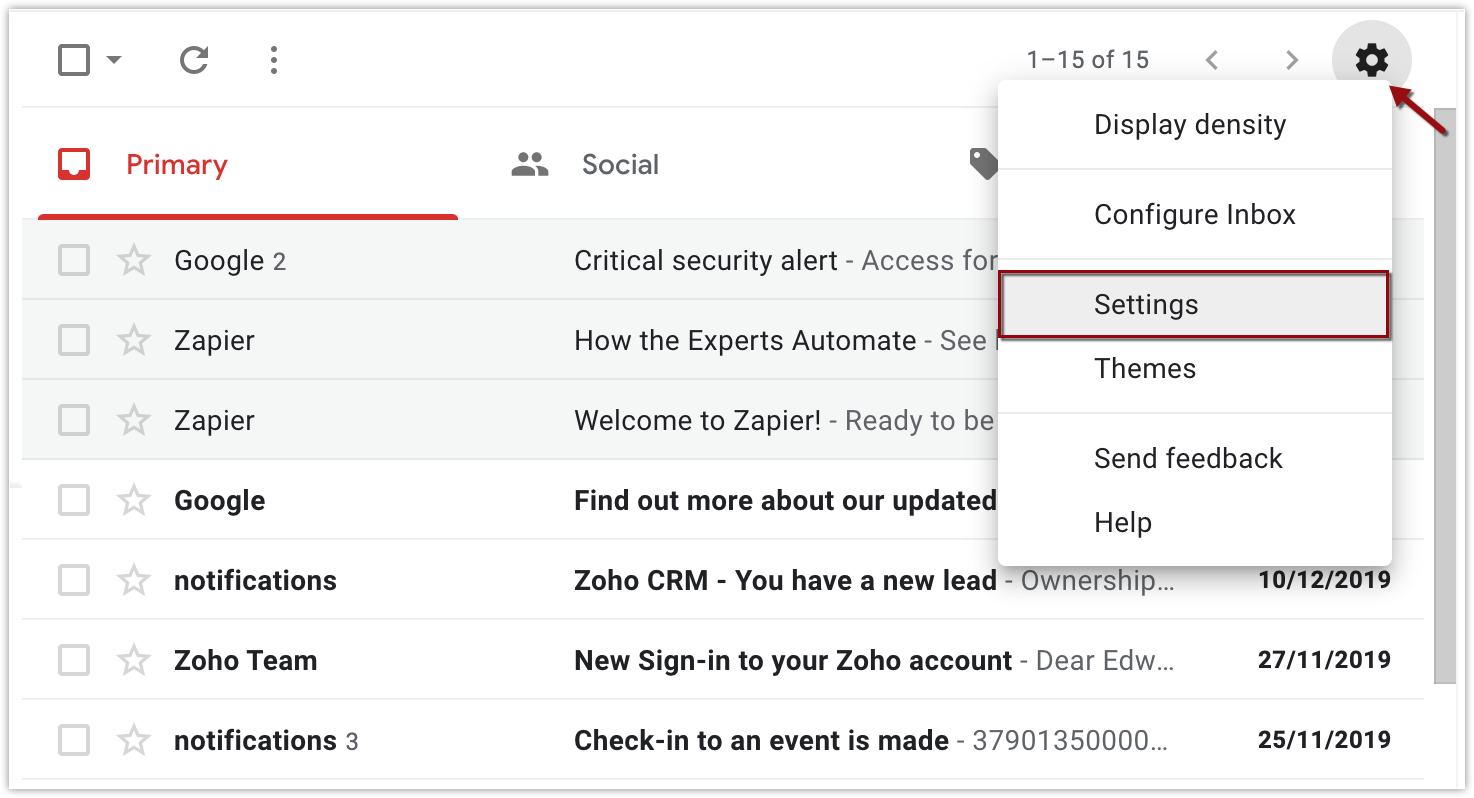Open the Zoho CRM new lead email
Image resolution: width=1474 pixels, height=798 pixels.
click(785, 580)
